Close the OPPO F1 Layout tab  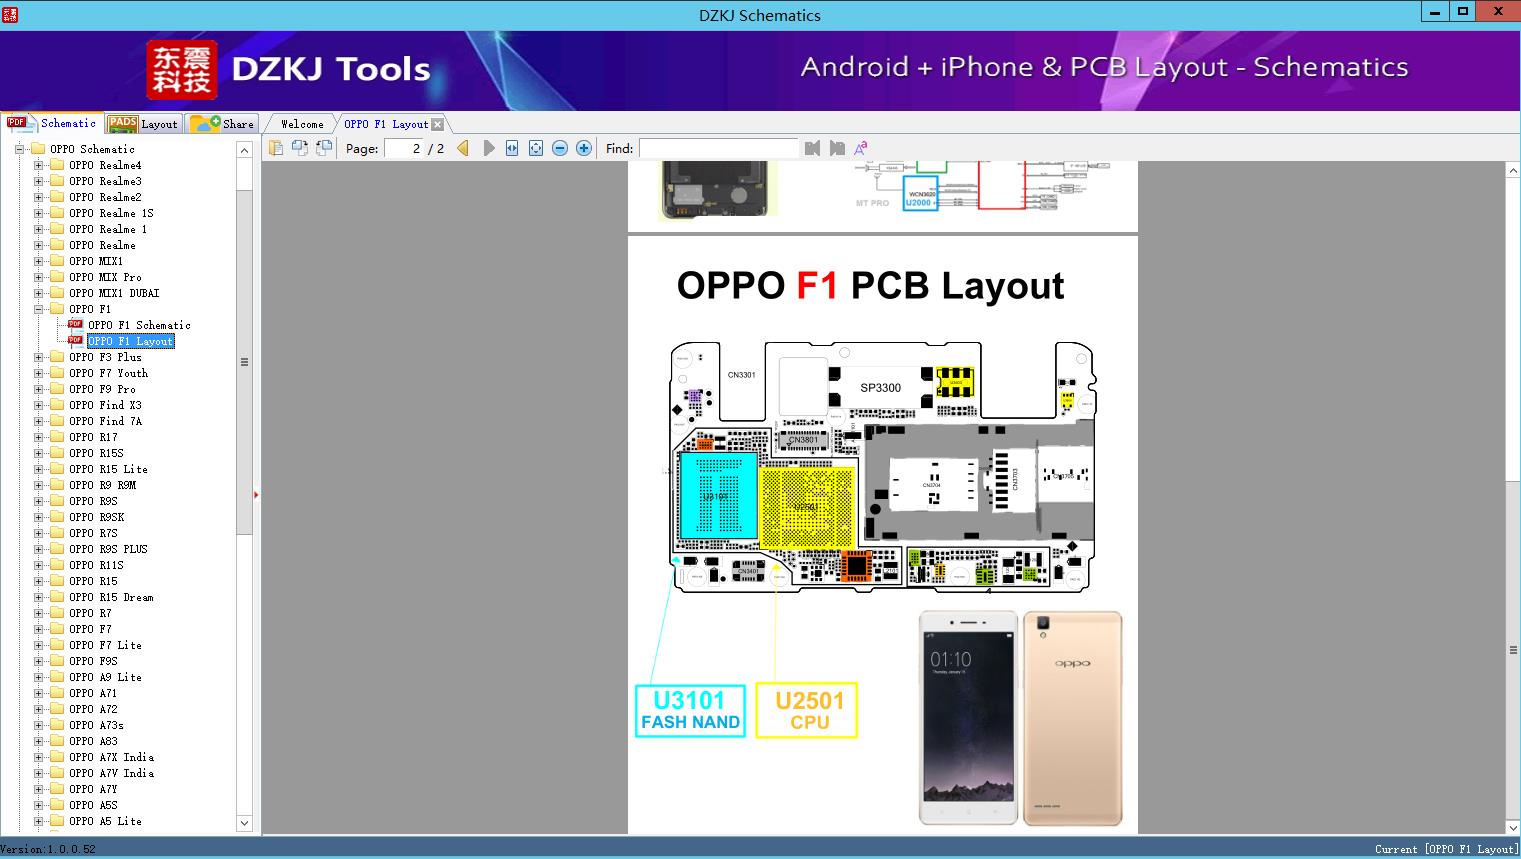(437, 124)
